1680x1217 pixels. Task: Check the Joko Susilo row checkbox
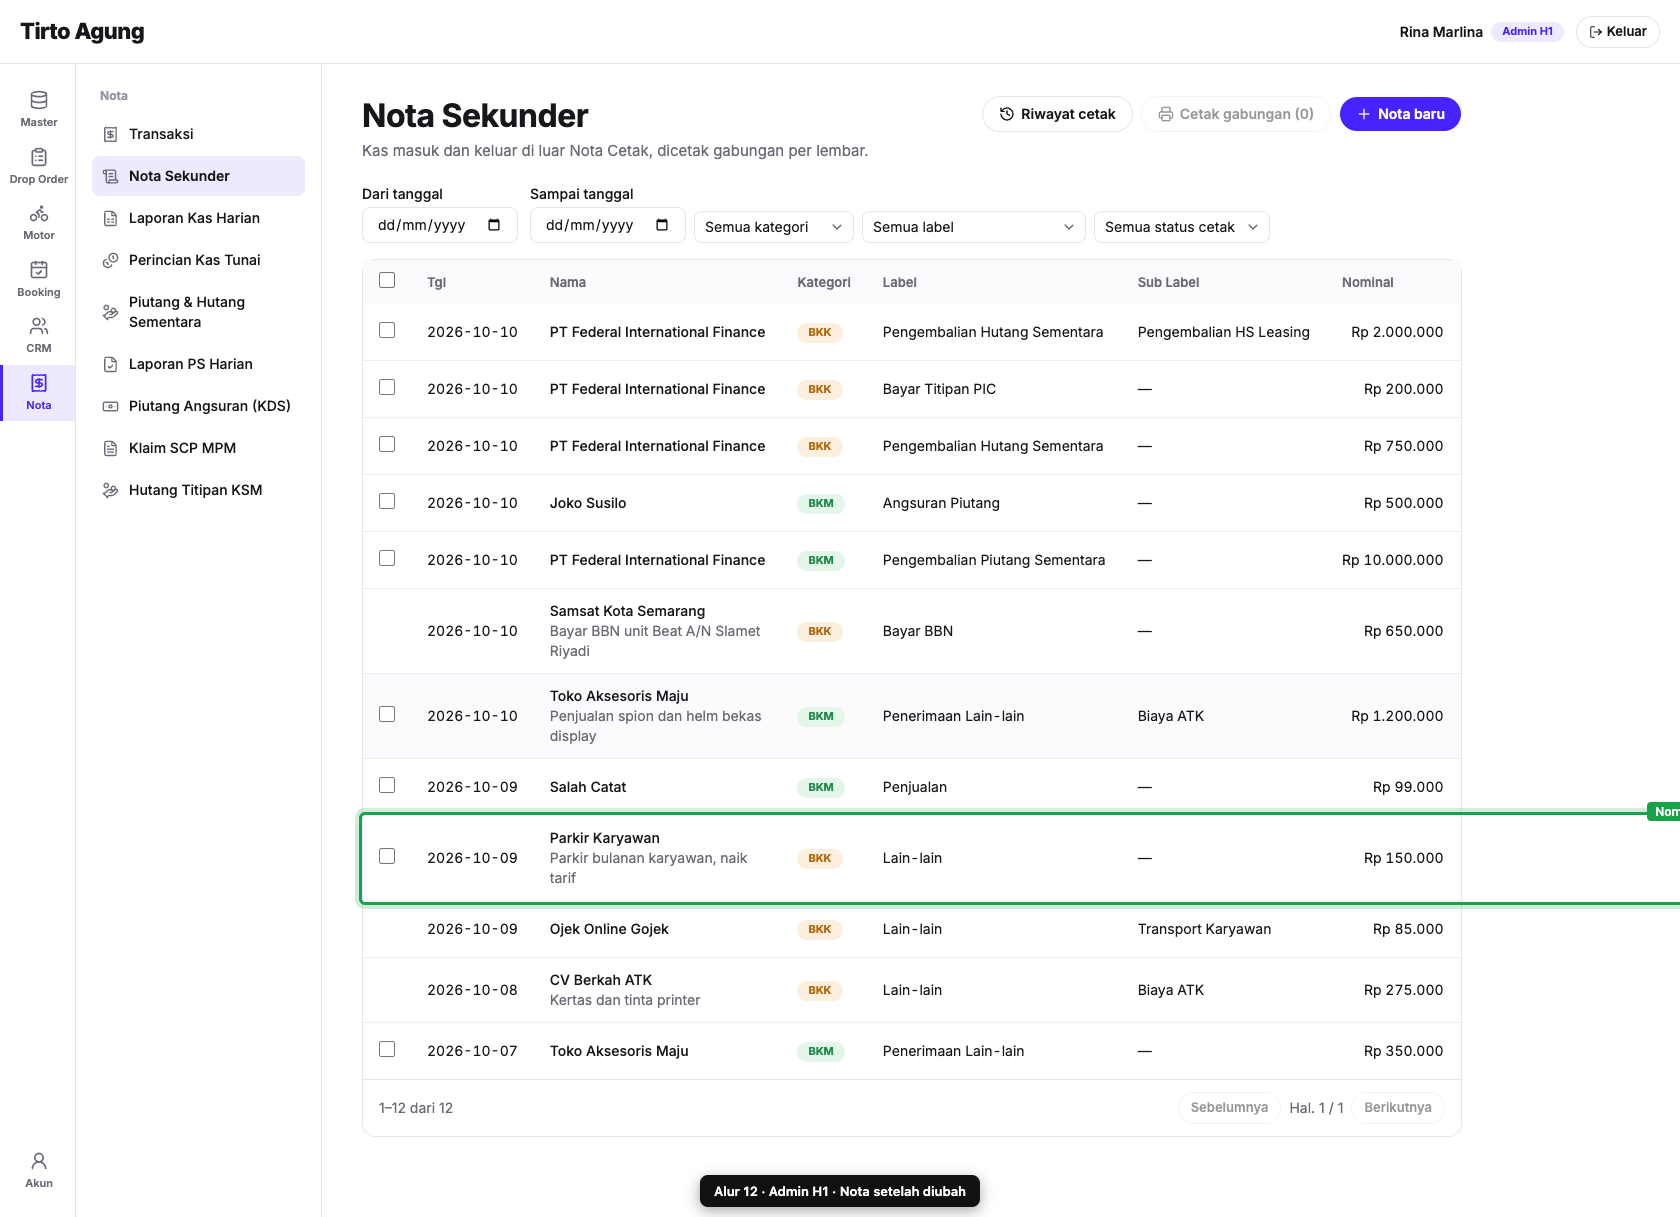[387, 501]
